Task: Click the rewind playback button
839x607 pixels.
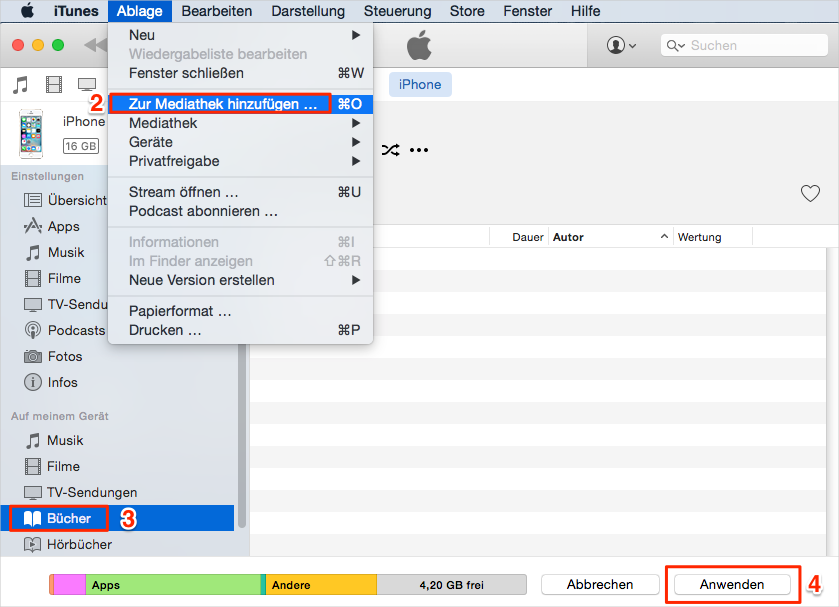Action: point(96,45)
